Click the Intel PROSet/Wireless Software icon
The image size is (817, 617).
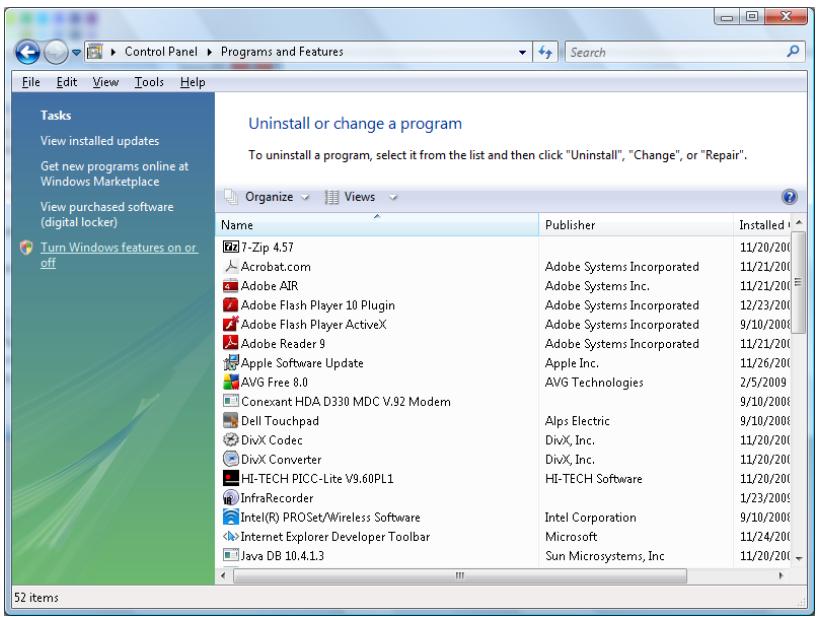[x=230, y=517]
